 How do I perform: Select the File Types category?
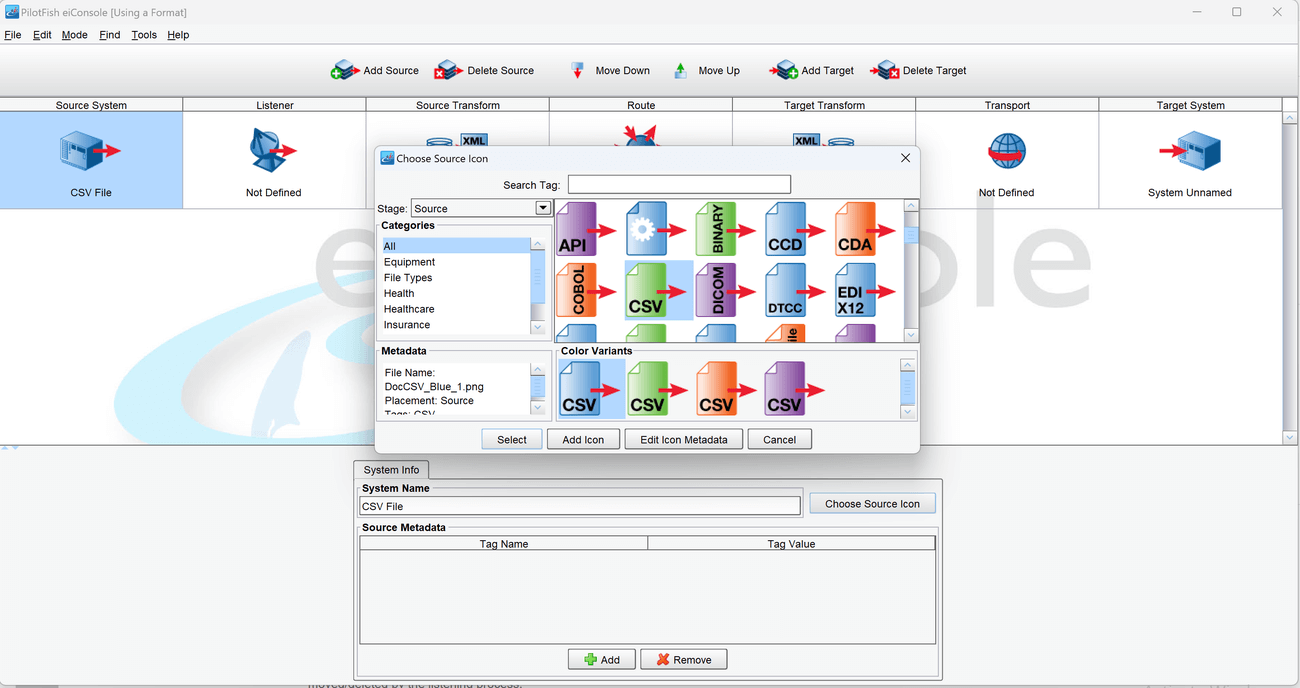point(455,278)
